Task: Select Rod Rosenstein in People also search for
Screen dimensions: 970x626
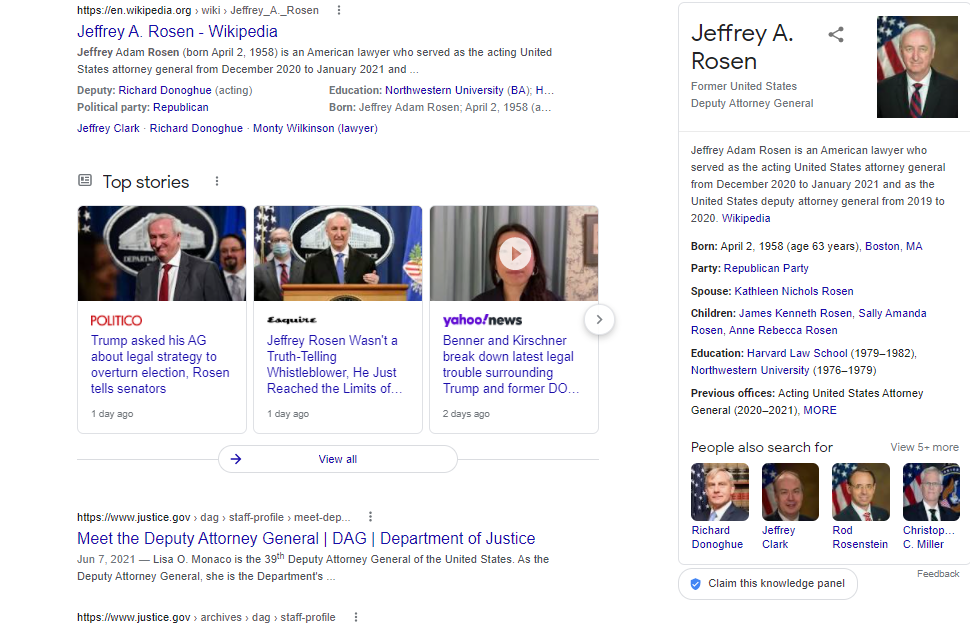Action: [861, 507]
